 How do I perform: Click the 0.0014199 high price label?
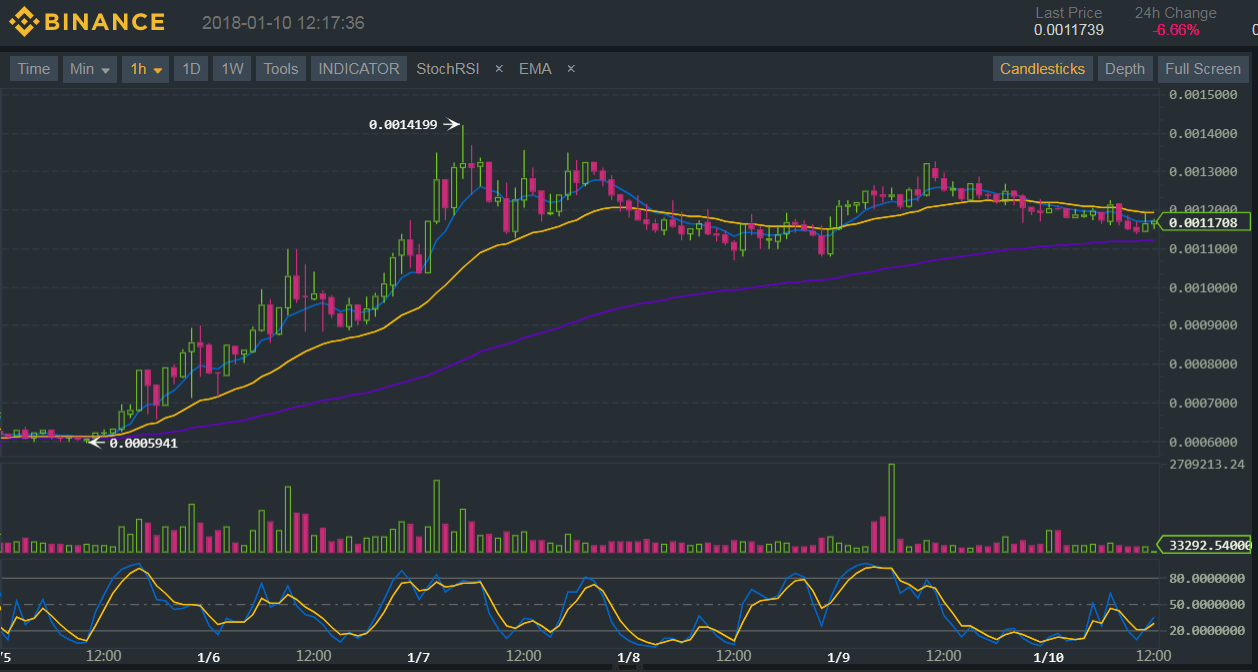tap(403, 125)
